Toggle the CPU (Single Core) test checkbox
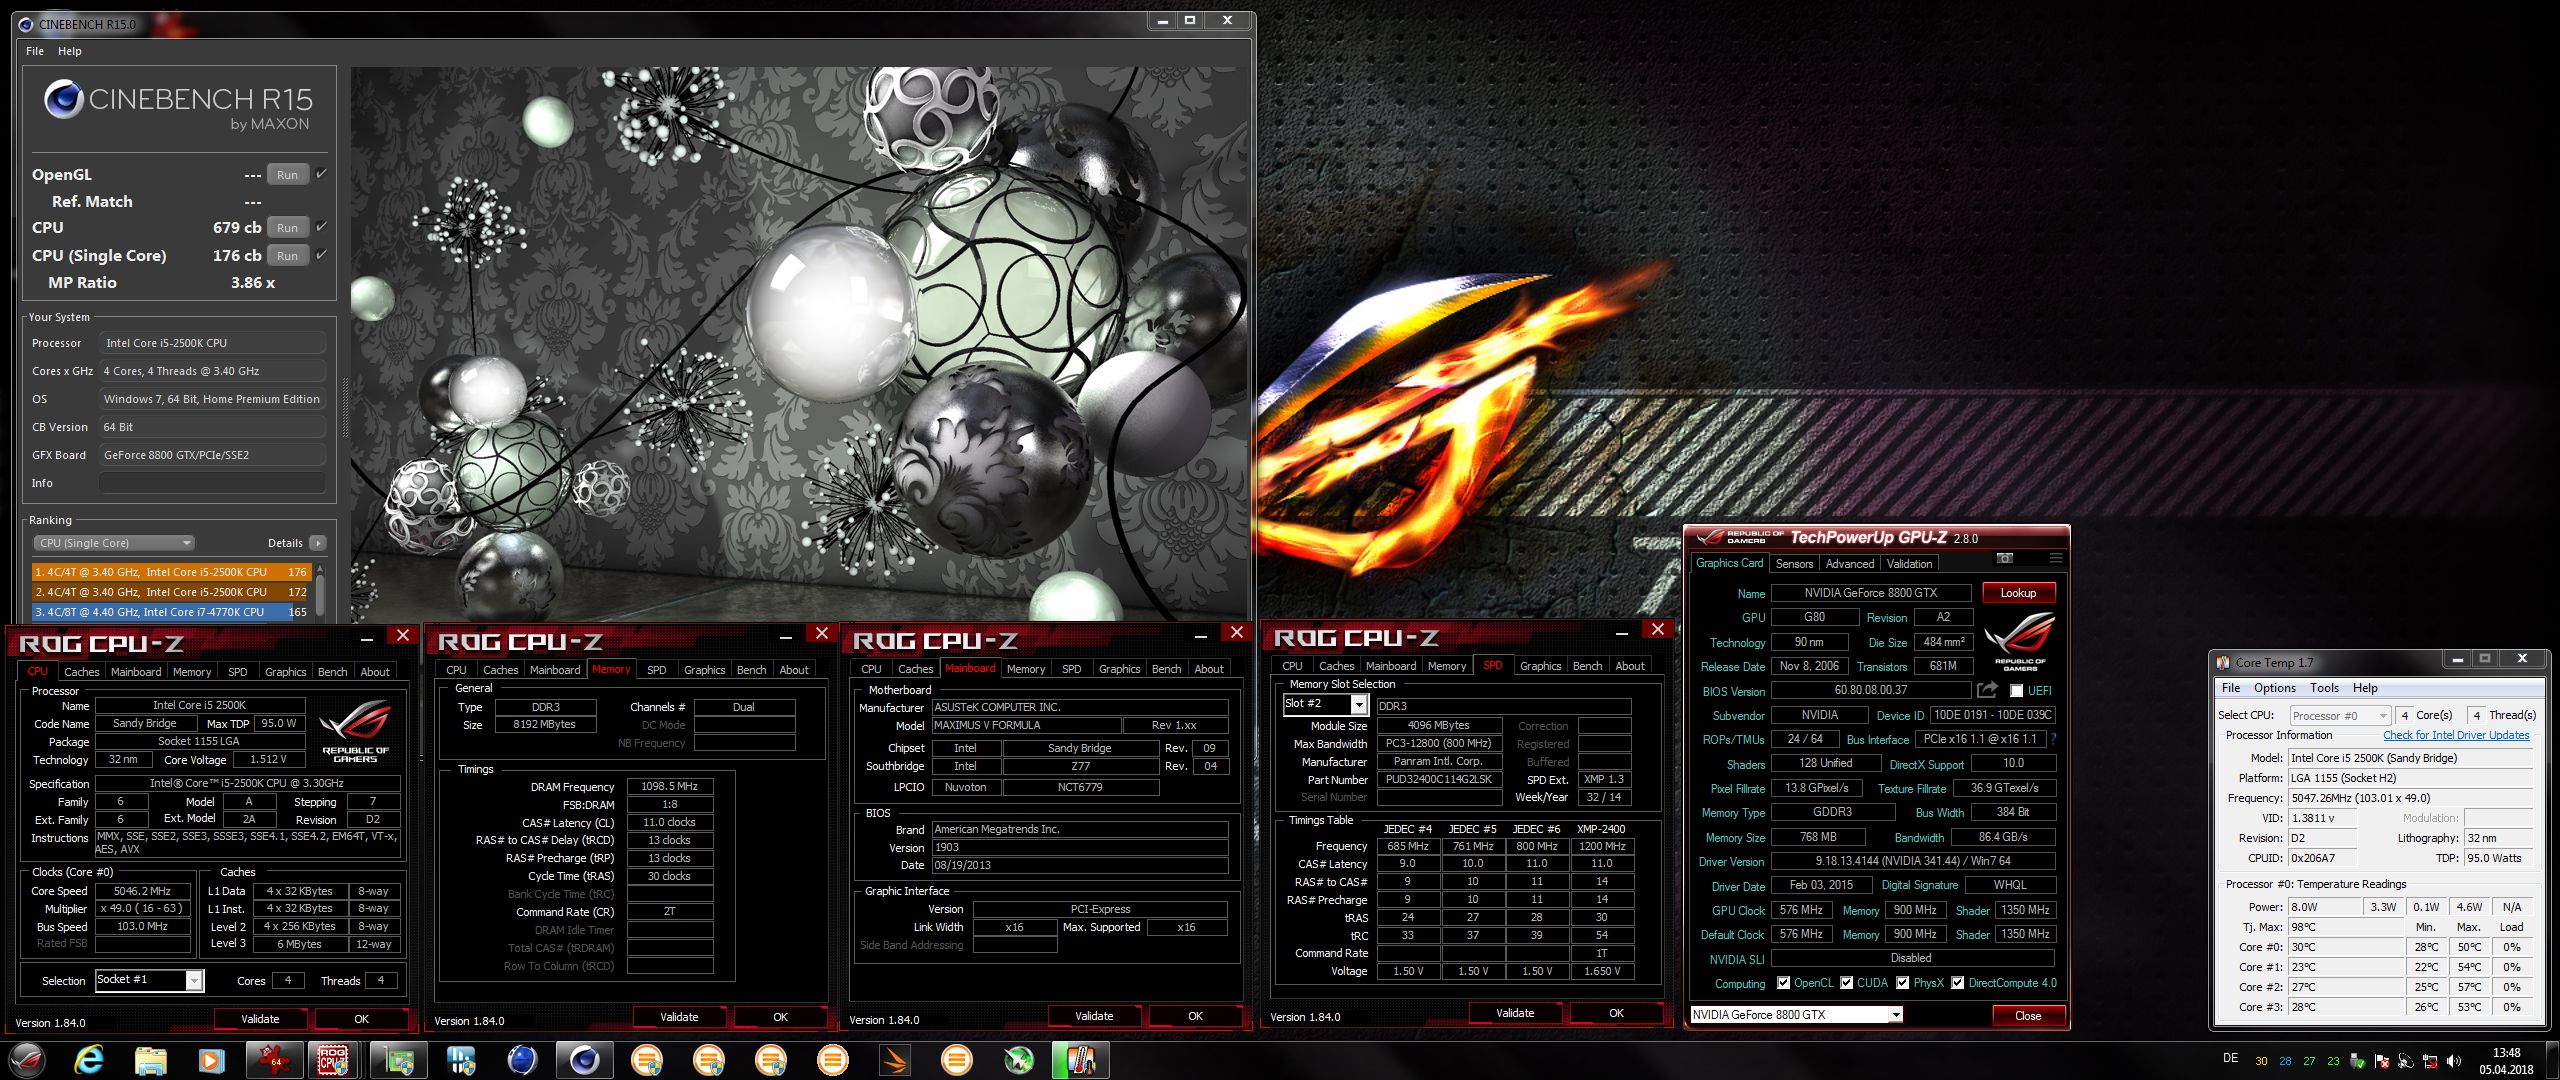The height and width of the screenshot is (1080, 2560). 321,255
